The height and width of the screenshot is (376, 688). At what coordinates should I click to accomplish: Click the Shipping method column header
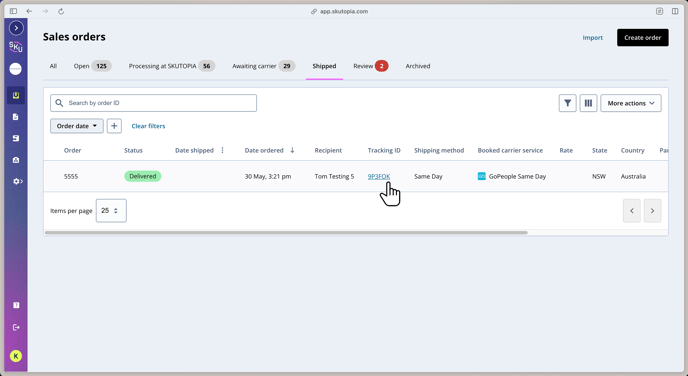[439, 150]
